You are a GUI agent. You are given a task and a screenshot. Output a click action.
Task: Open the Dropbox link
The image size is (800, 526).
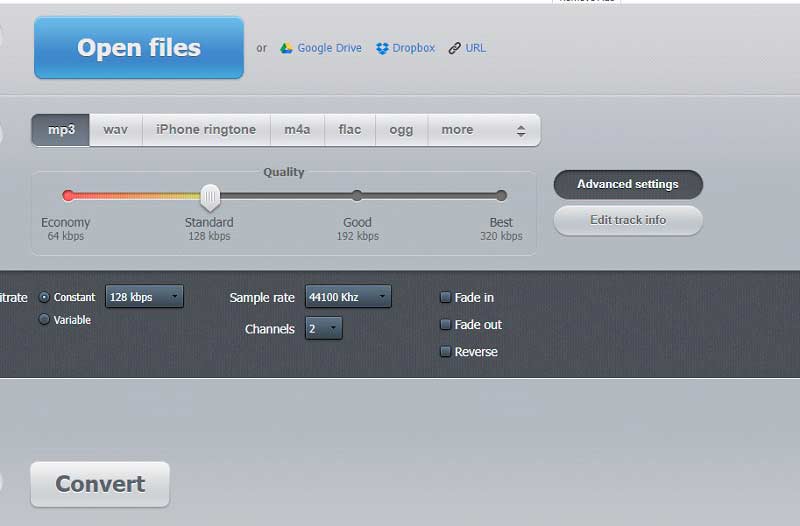[413, 48]
